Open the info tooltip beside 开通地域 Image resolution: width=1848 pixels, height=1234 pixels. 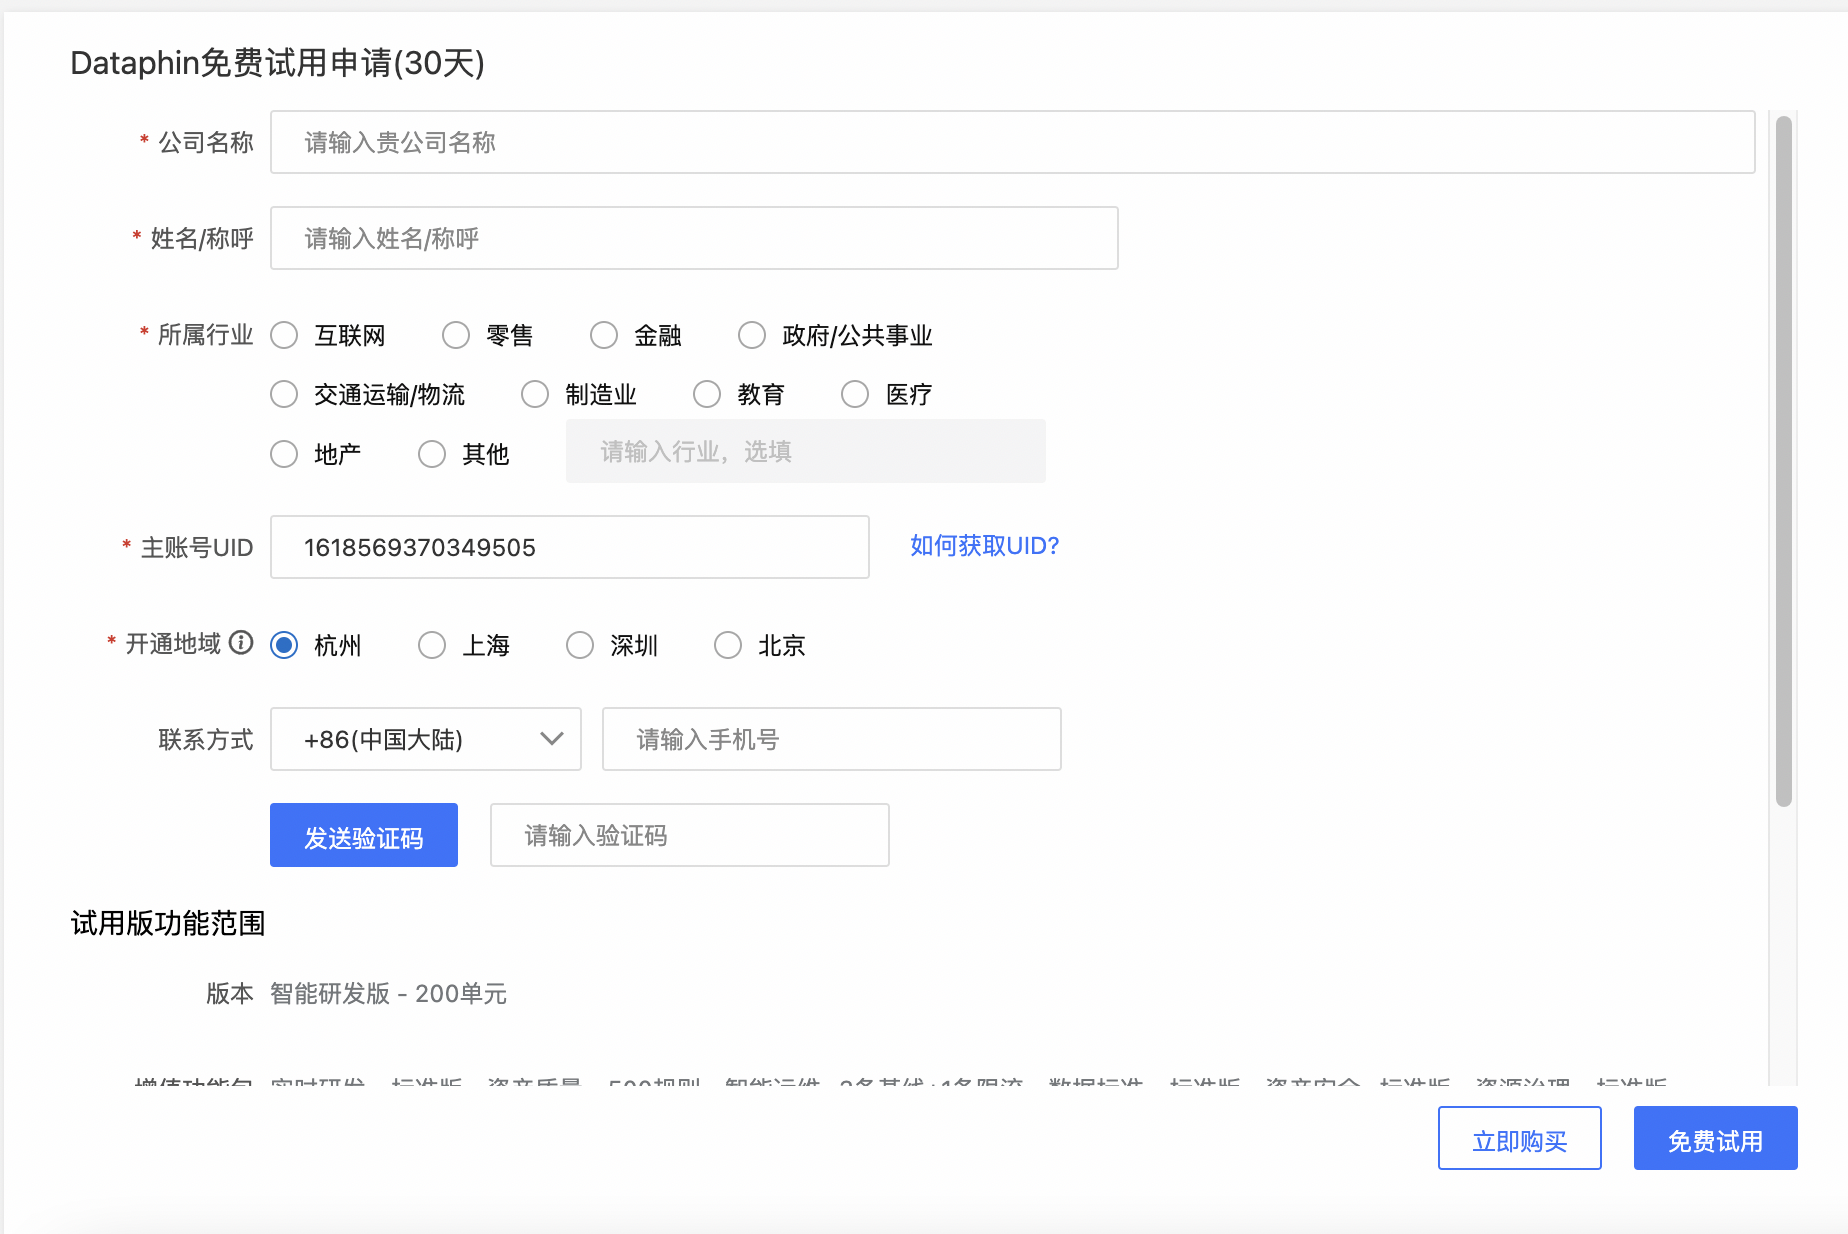point(241,644)
